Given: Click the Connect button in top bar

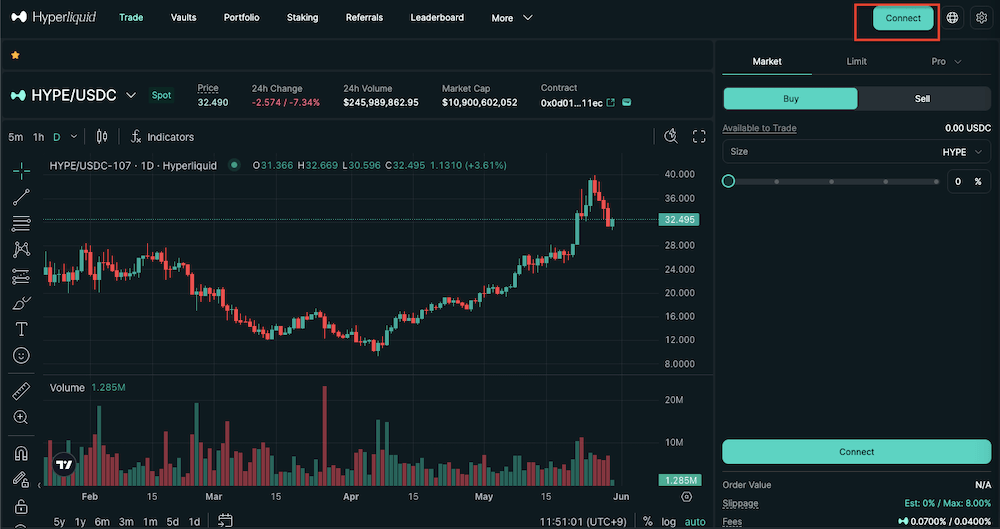Looking at the screenshot, I should point(903,18).
